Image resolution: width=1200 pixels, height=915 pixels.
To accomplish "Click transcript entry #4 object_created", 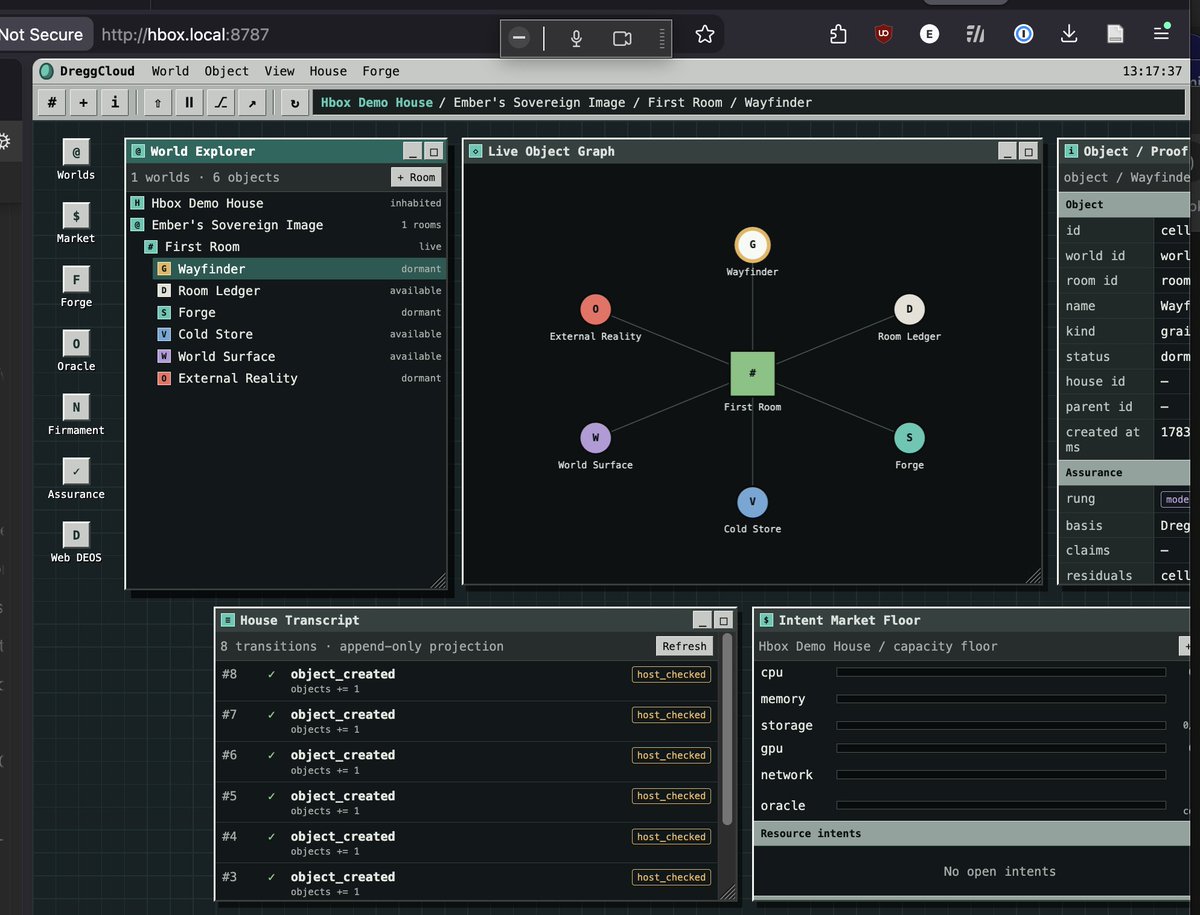I will point(467,843).
